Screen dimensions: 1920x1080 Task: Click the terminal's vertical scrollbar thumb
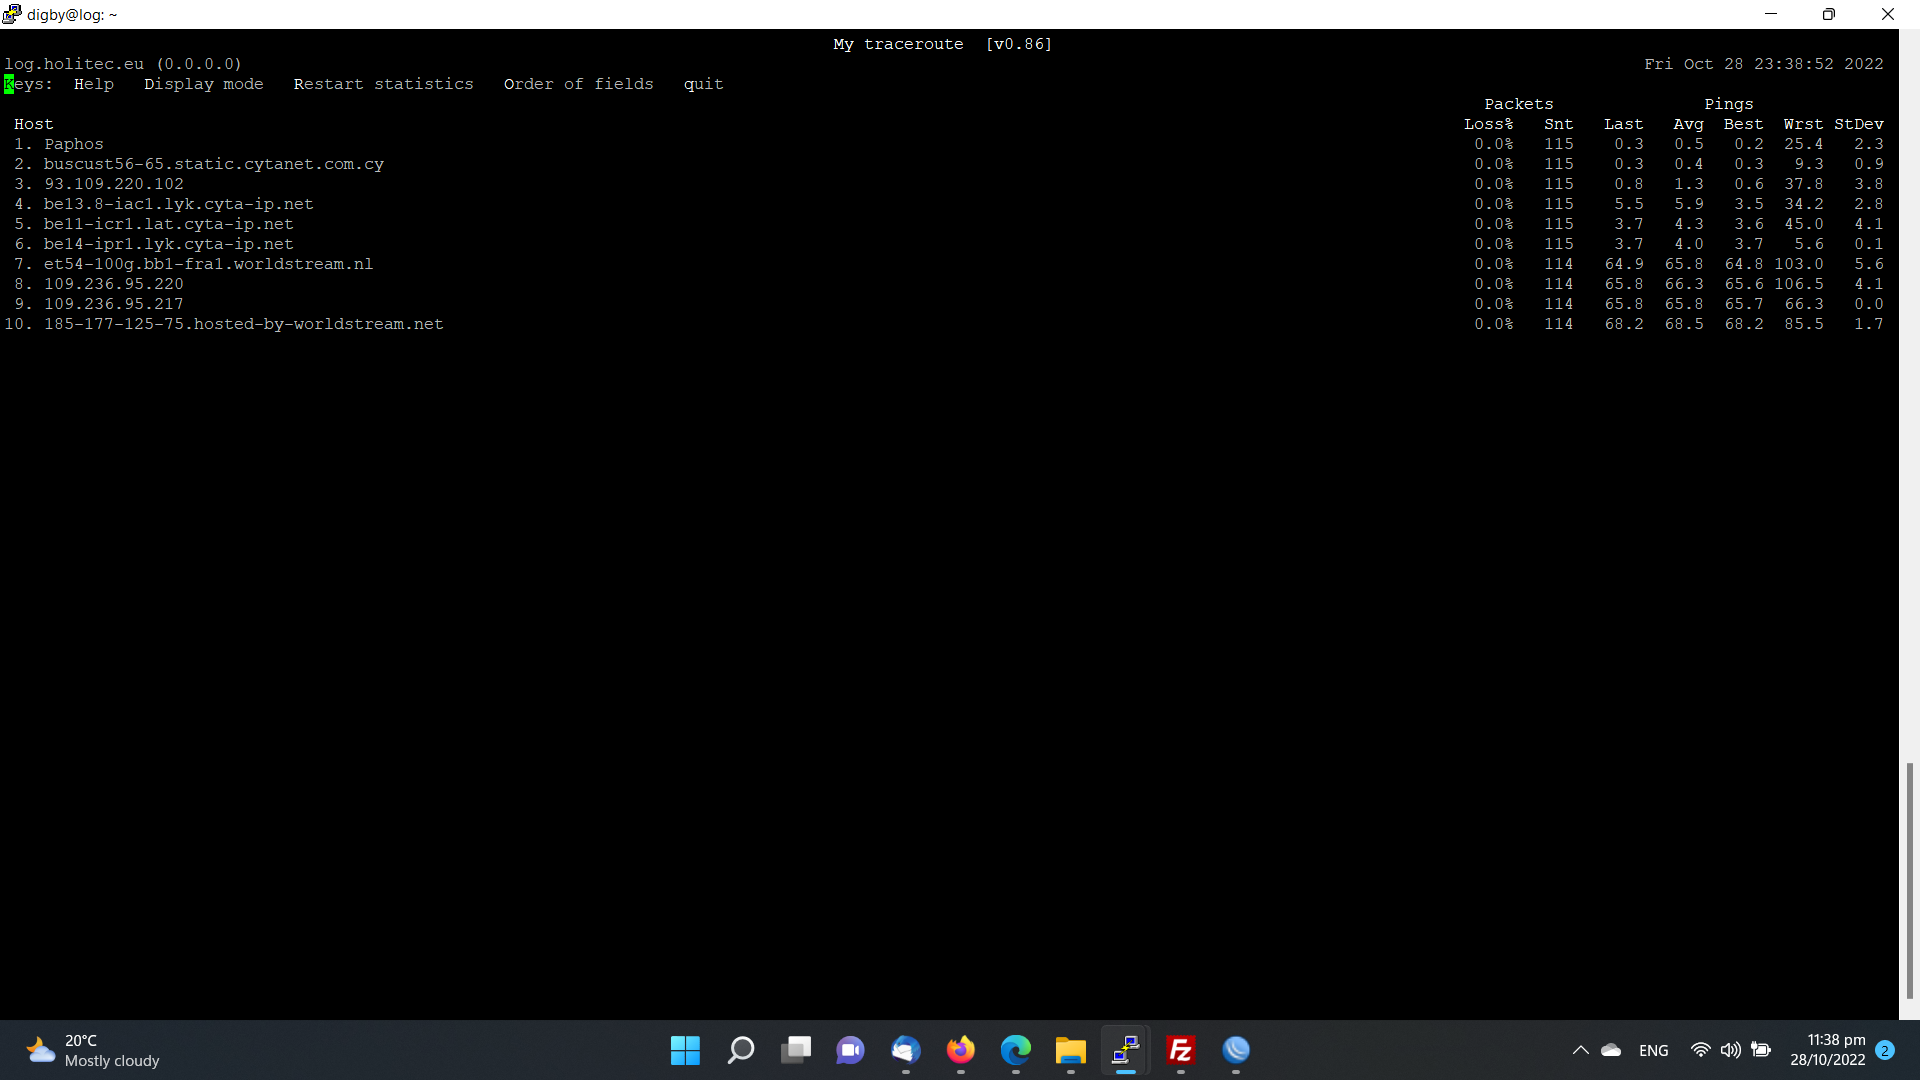pos(1909,880)
